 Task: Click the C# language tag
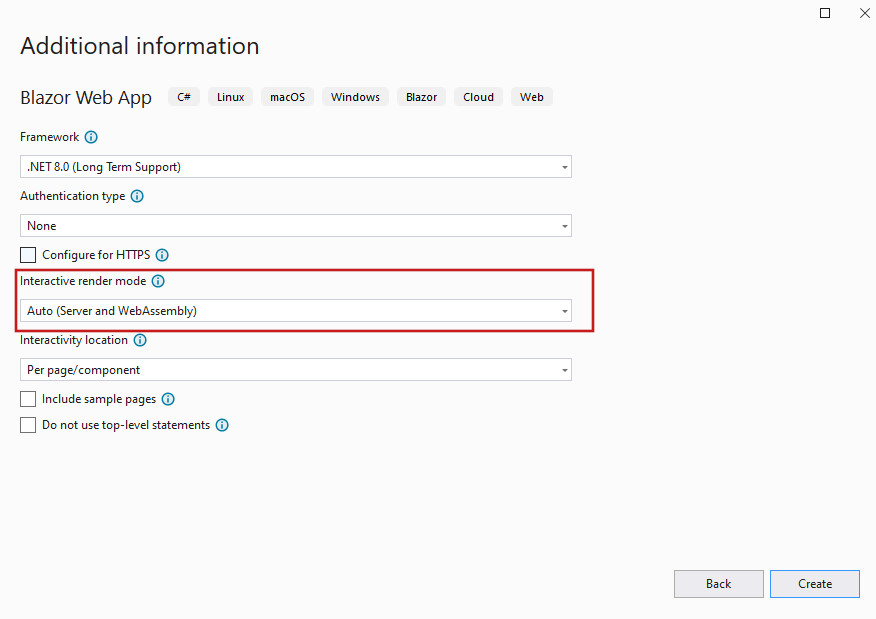(x=184, y=97)
